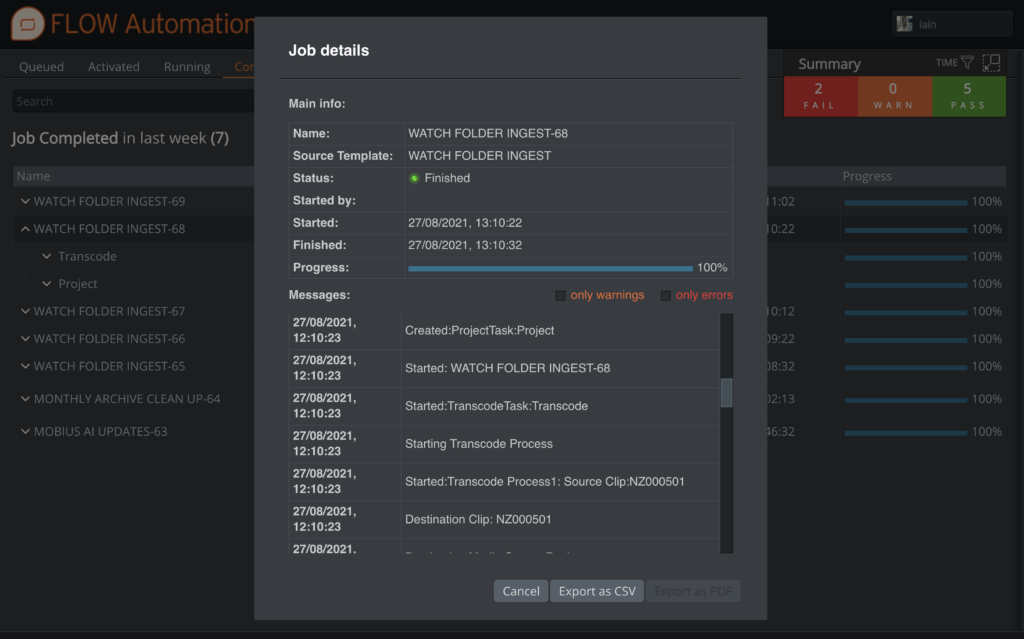Select message Started: WATCH FOLDER INGEST-68

coord(507,369)
